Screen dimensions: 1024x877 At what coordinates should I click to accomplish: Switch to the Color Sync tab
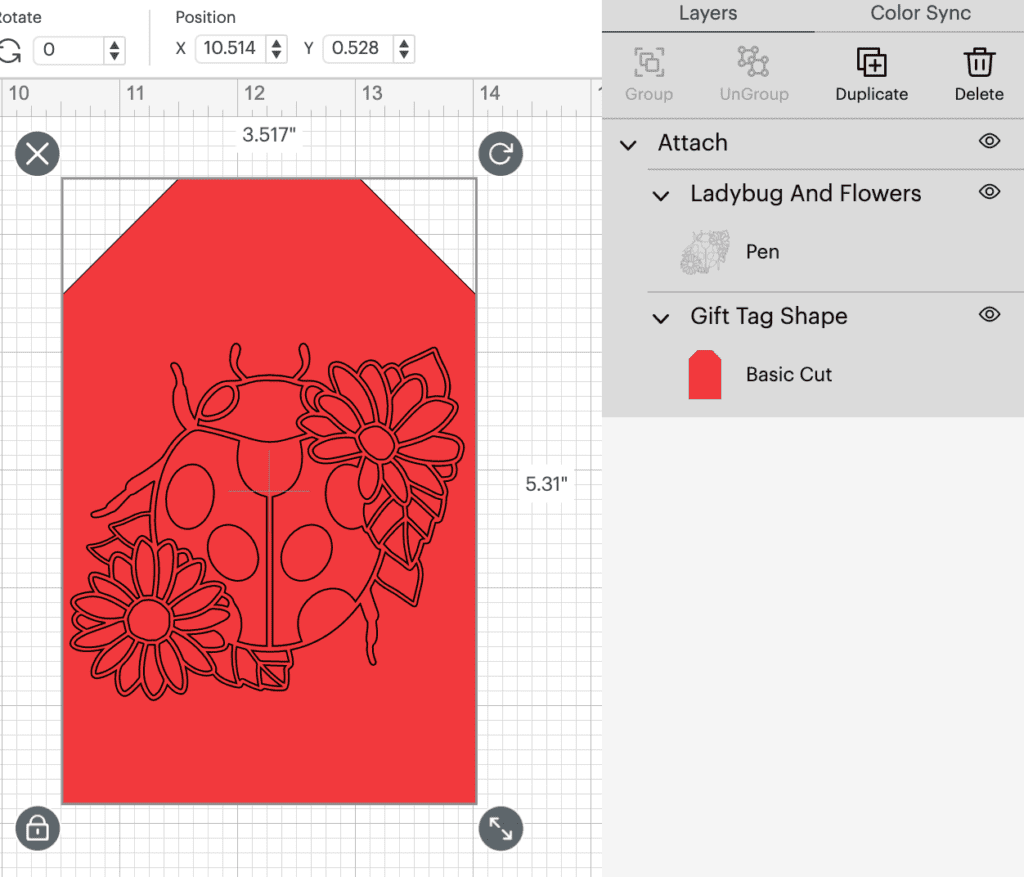tap(920, 13)
